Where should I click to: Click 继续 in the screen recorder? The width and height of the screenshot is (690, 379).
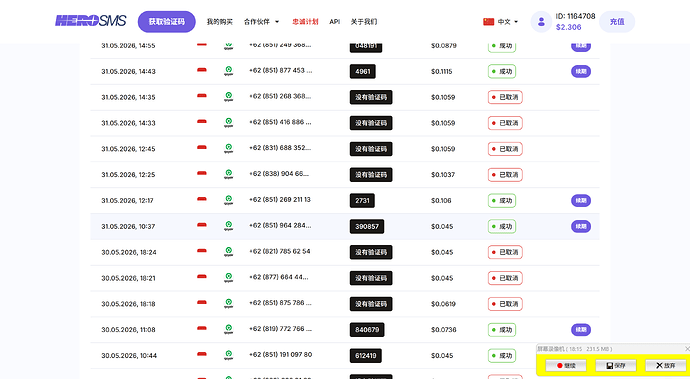click(565, 365)
